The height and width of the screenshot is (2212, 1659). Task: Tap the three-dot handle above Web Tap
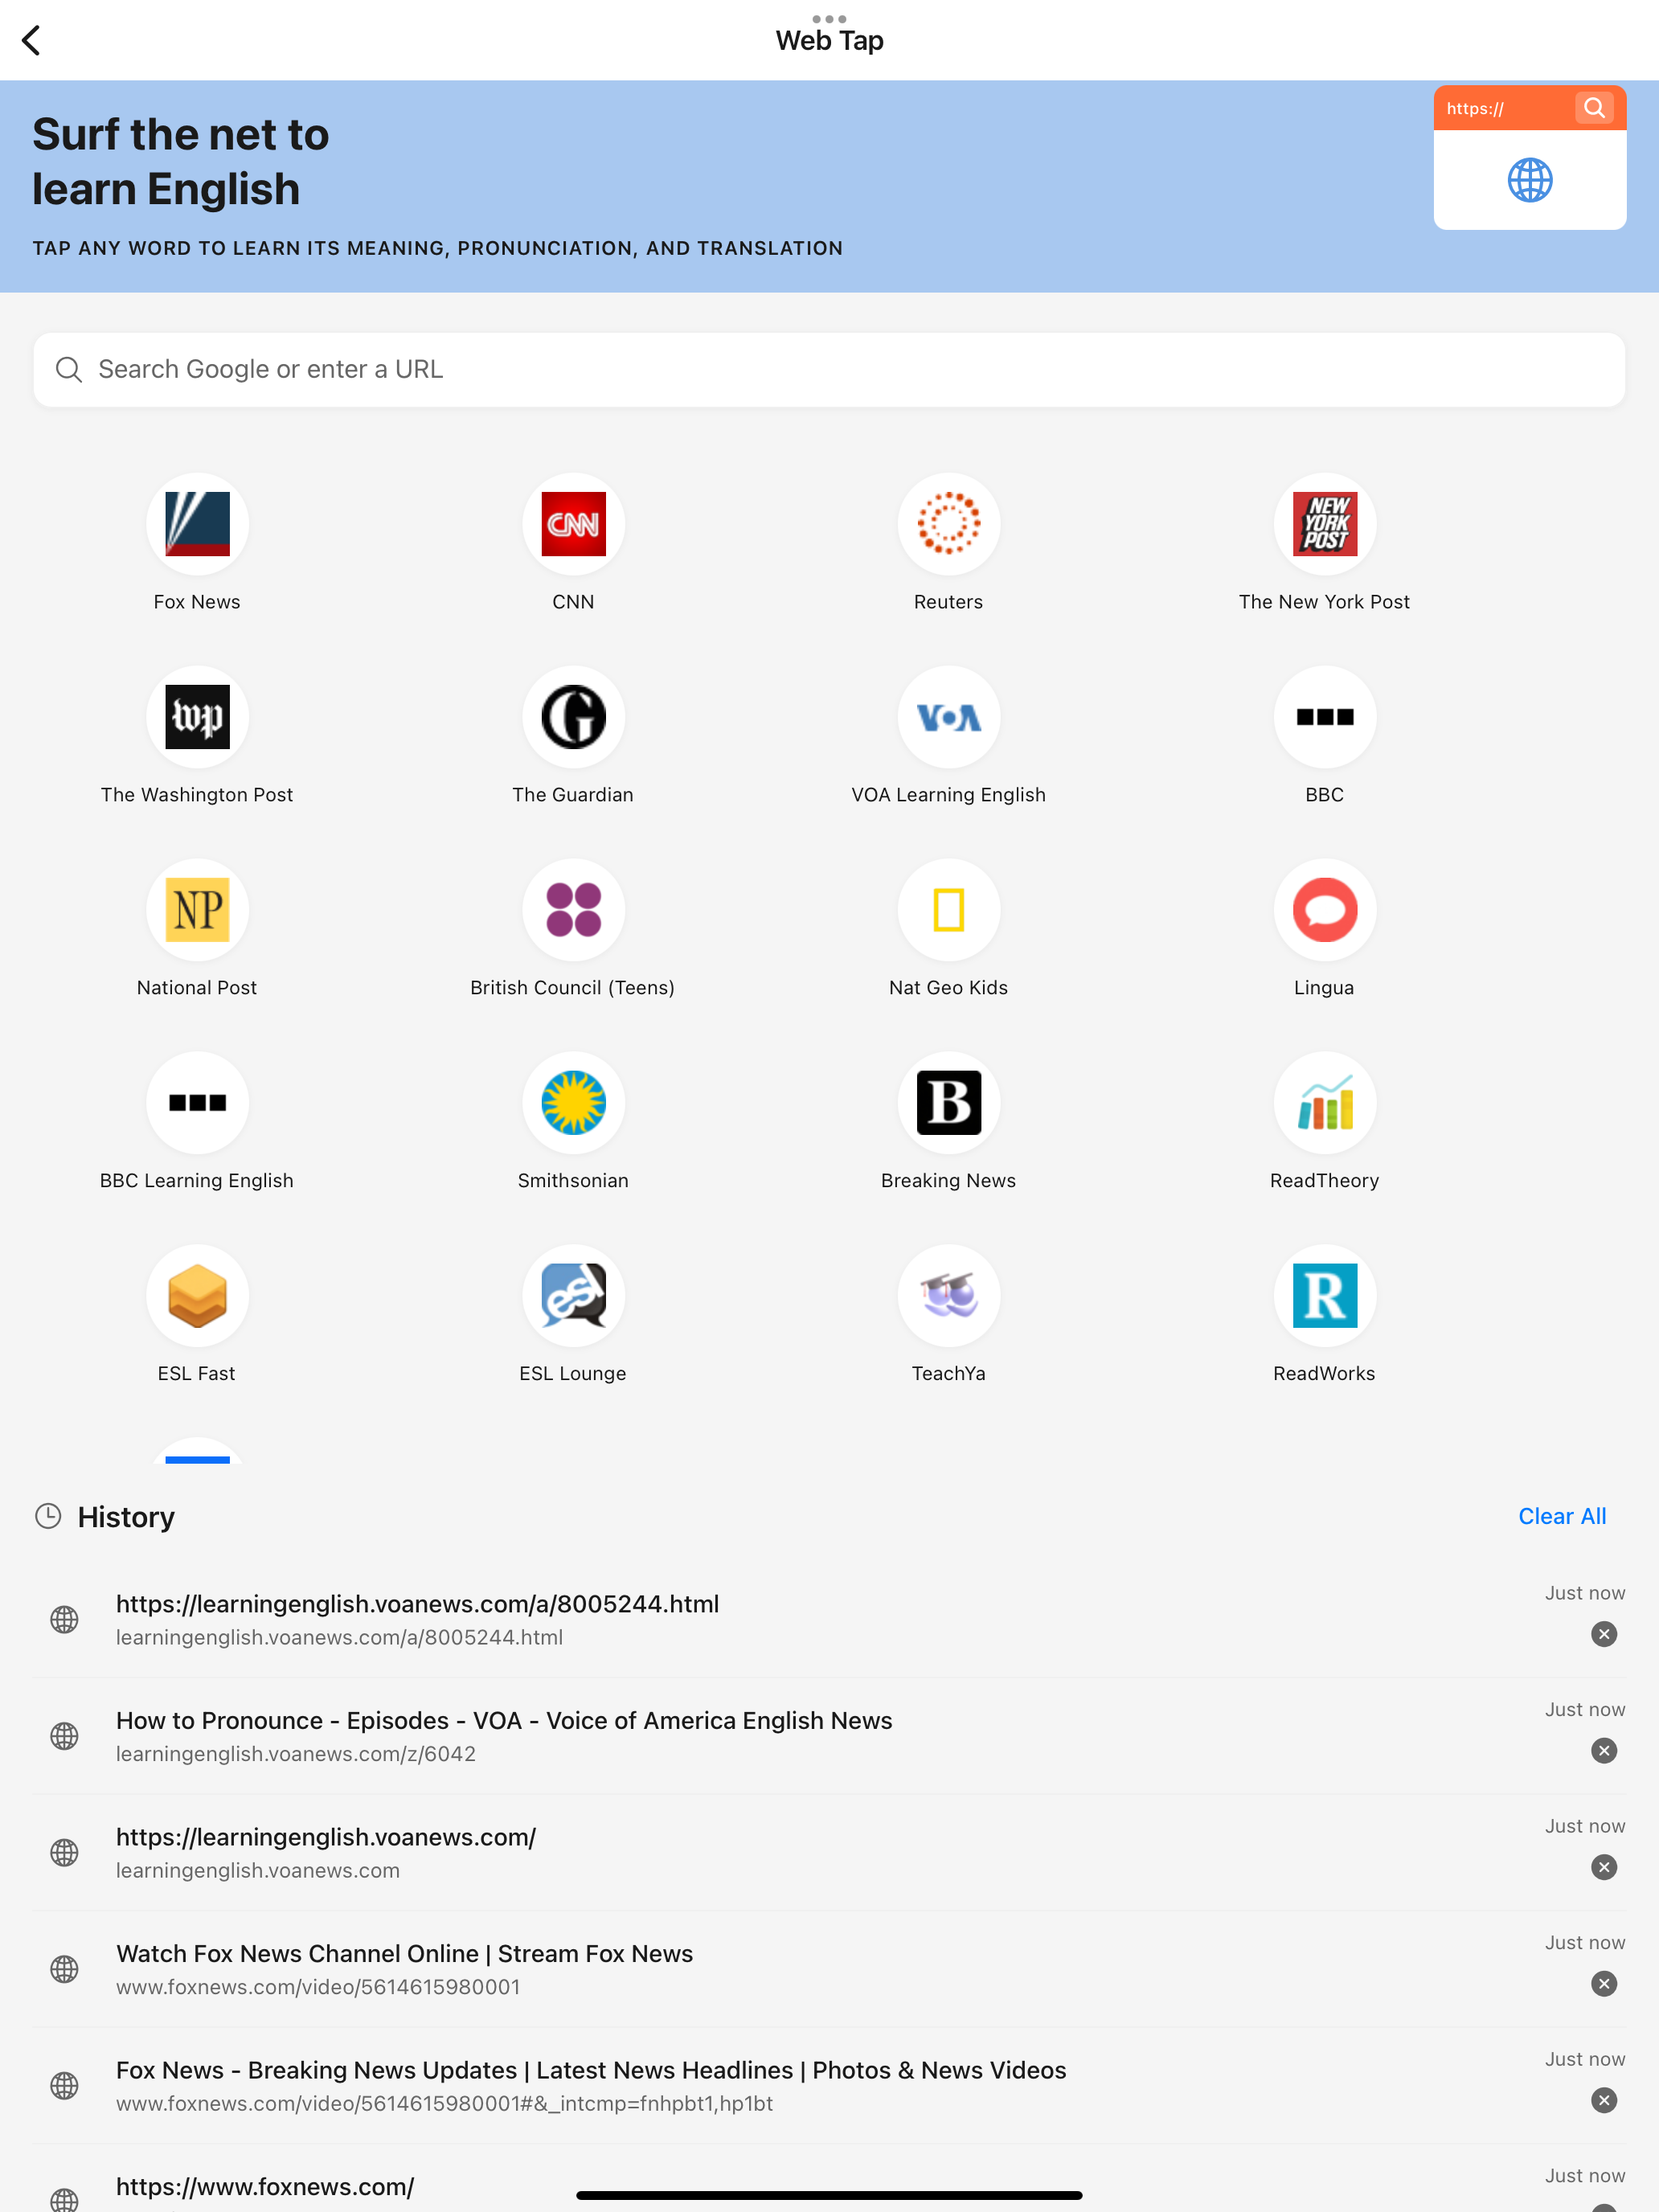[829, 18]
